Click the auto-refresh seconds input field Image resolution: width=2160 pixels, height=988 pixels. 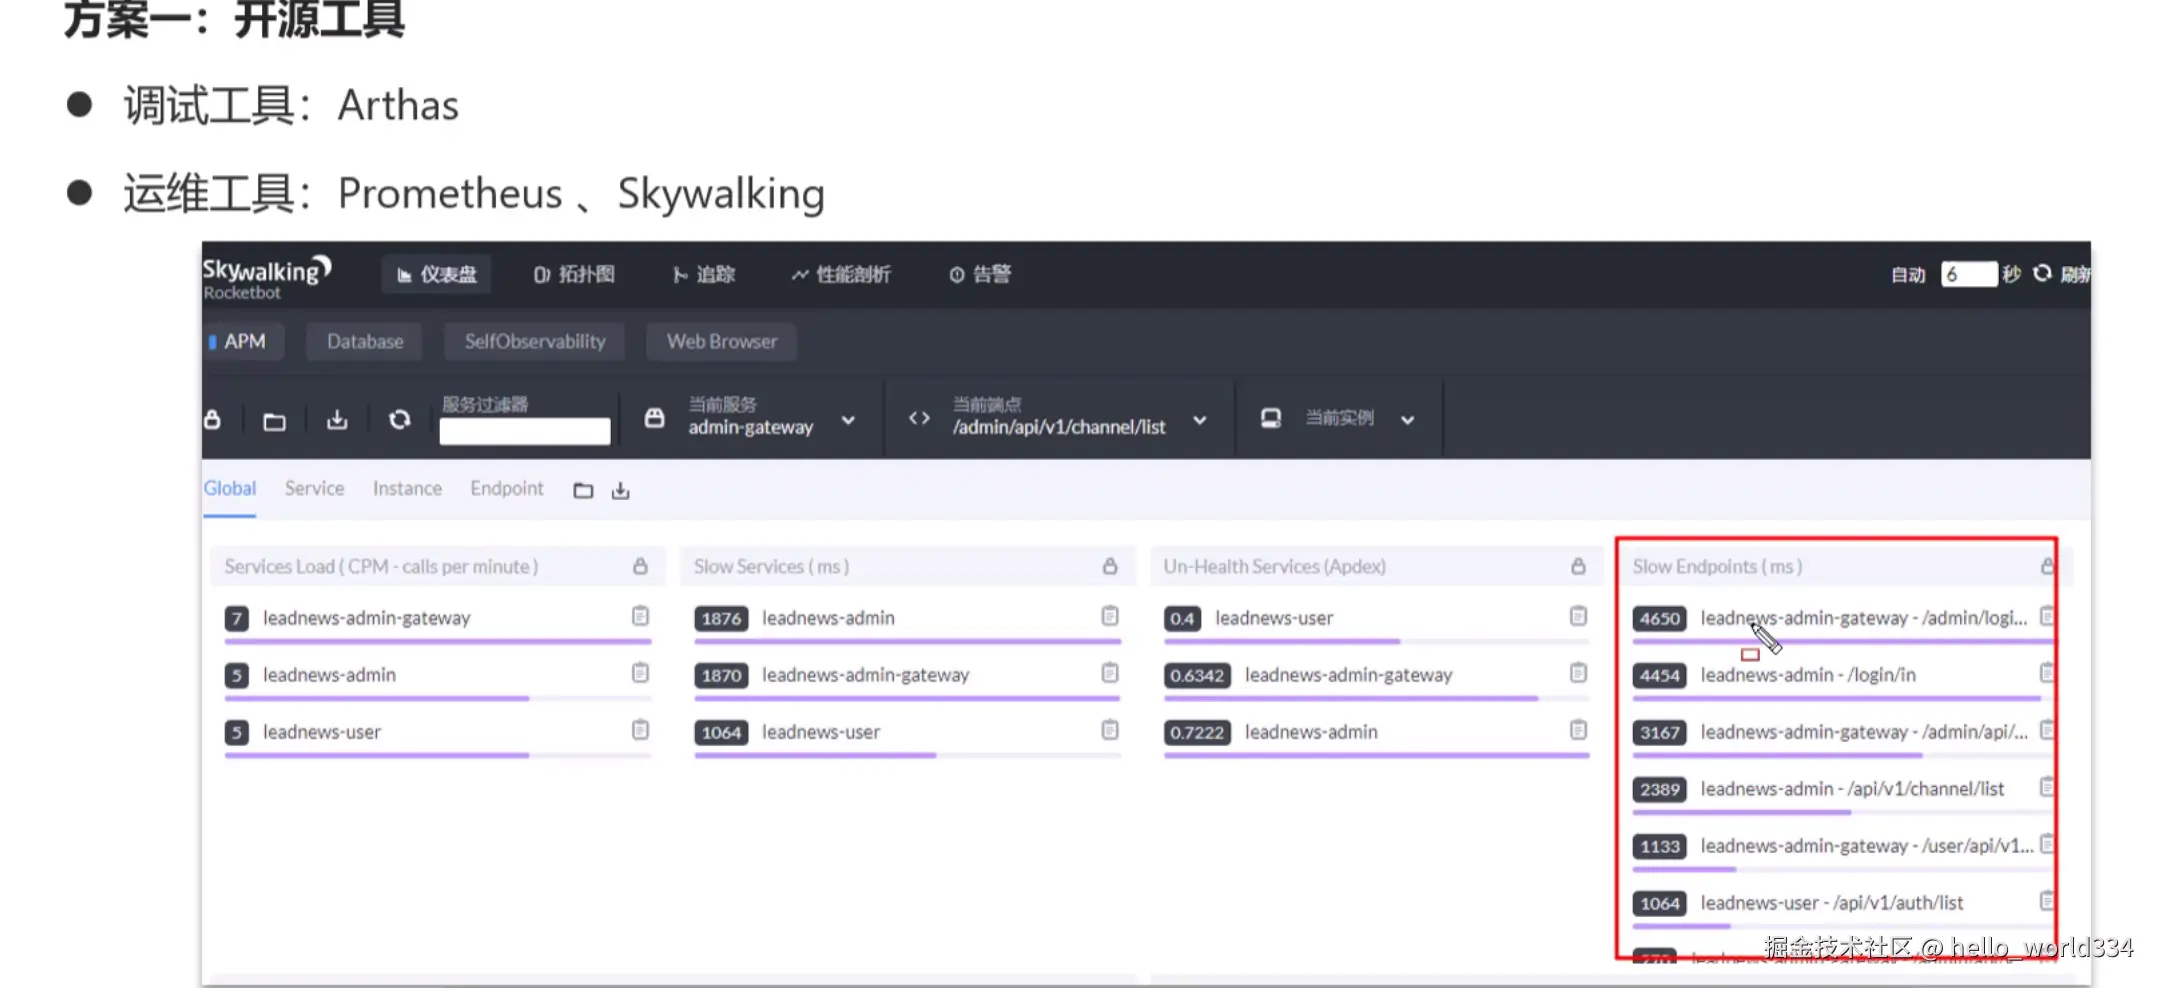tap(1968, 274)
